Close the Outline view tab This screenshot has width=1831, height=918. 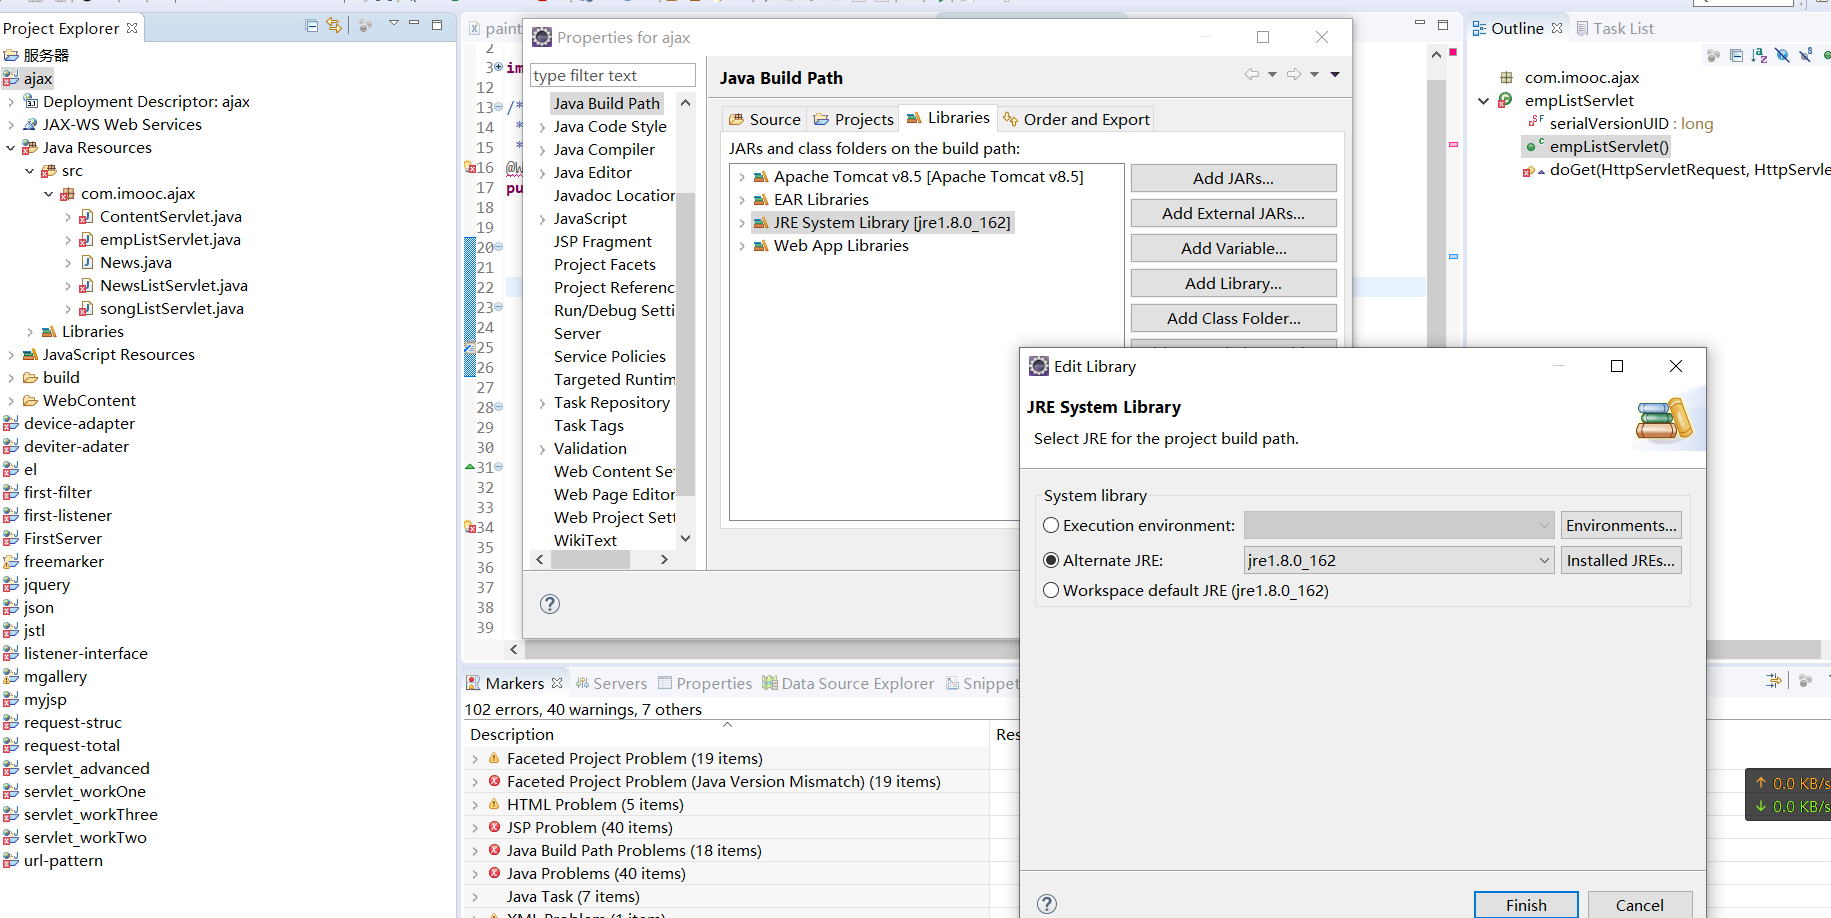1557,28
